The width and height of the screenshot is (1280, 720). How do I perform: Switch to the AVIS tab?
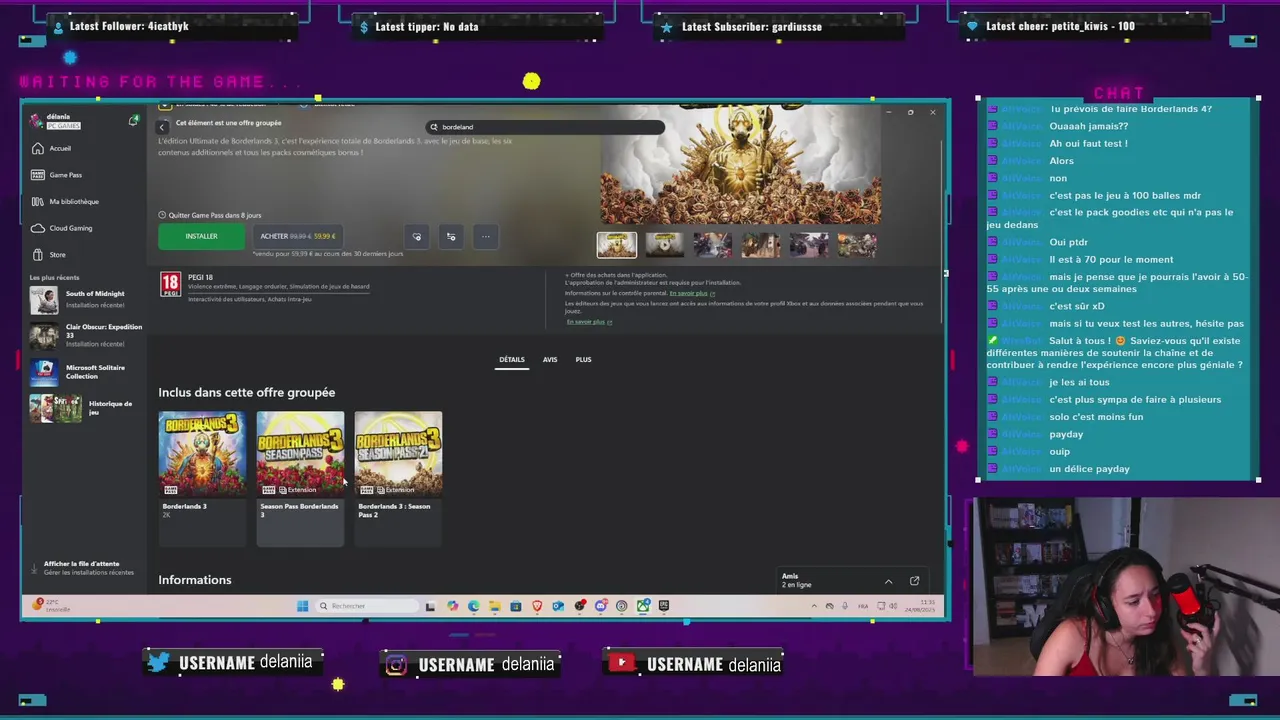550,359
